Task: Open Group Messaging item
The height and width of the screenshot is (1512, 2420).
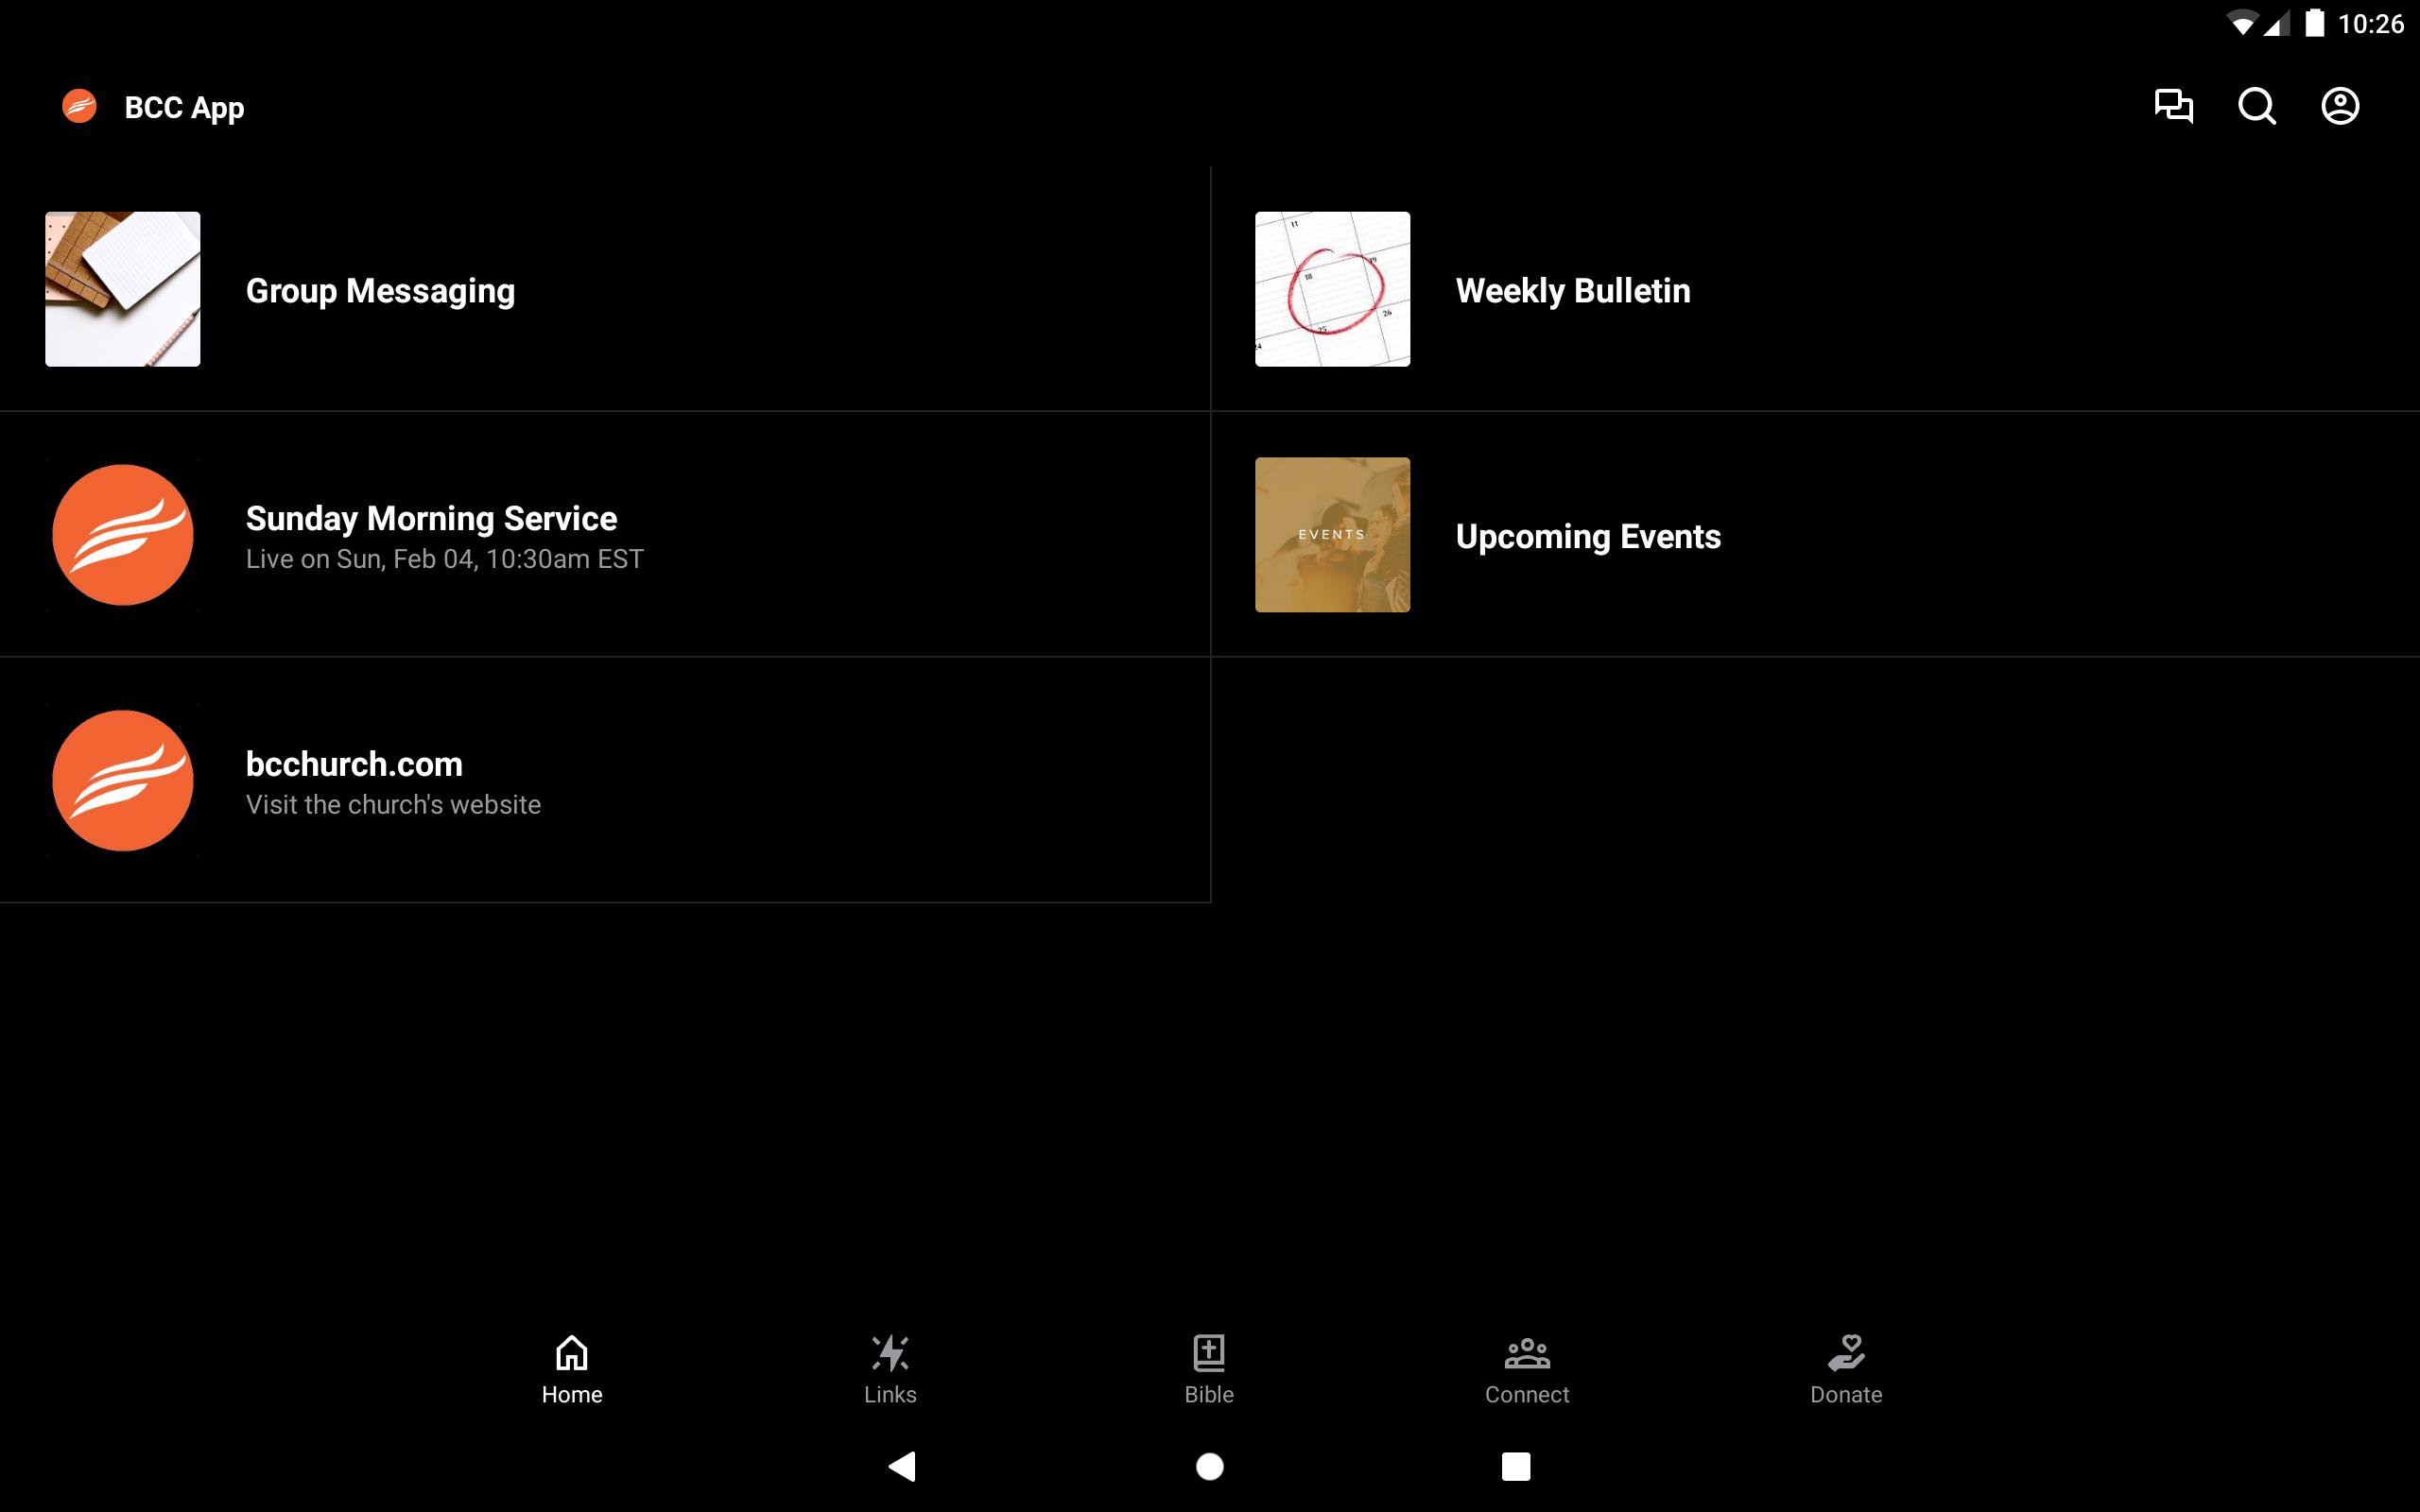Action: tap(380, 291)
